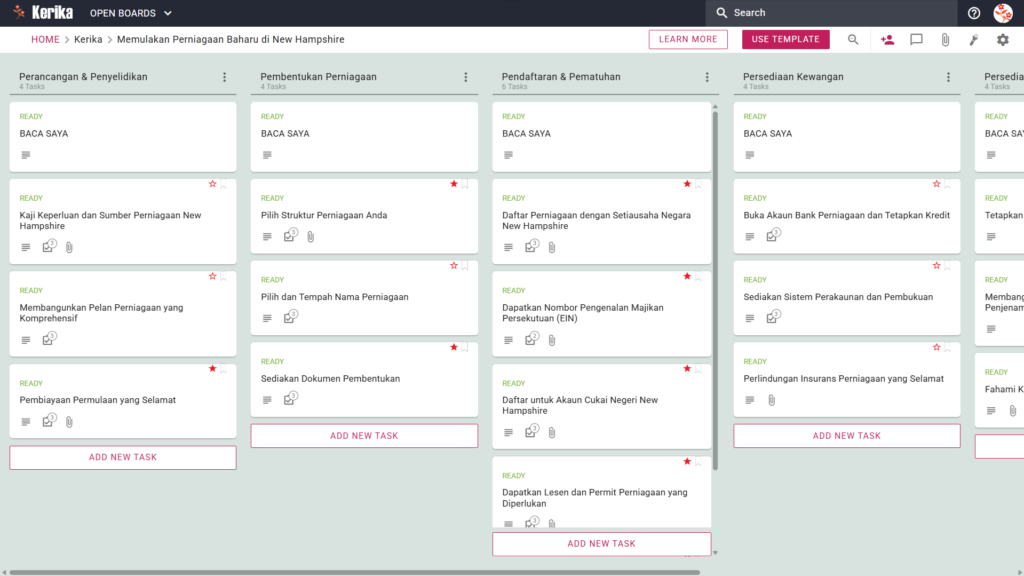Viewport: 1024px width, 576px height.
Task: Toggle star on Daftar Perniagaan dengan Setiausaha card
Action: (687, 184)
